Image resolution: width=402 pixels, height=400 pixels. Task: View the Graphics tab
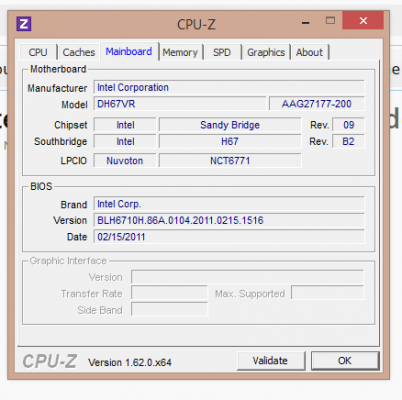[266, 52]
